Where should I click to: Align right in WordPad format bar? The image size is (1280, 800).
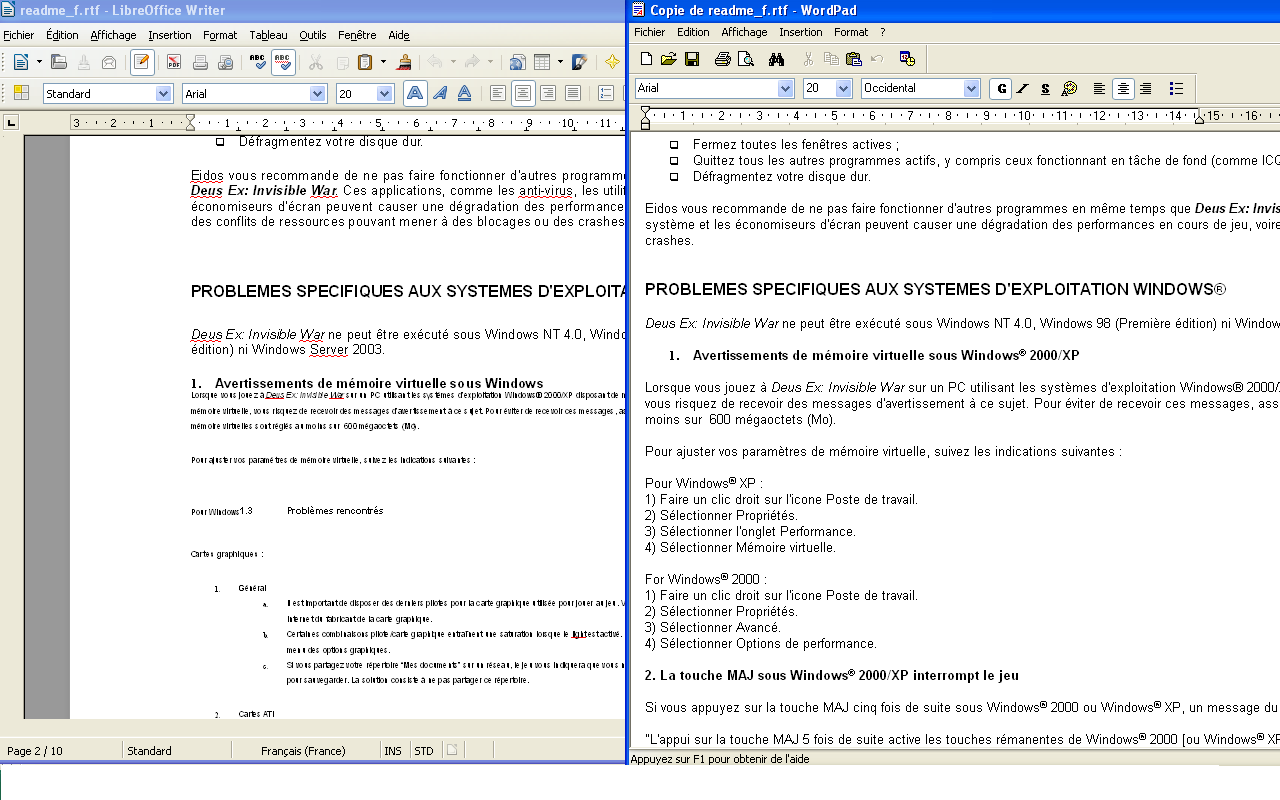coord(1146,88)
